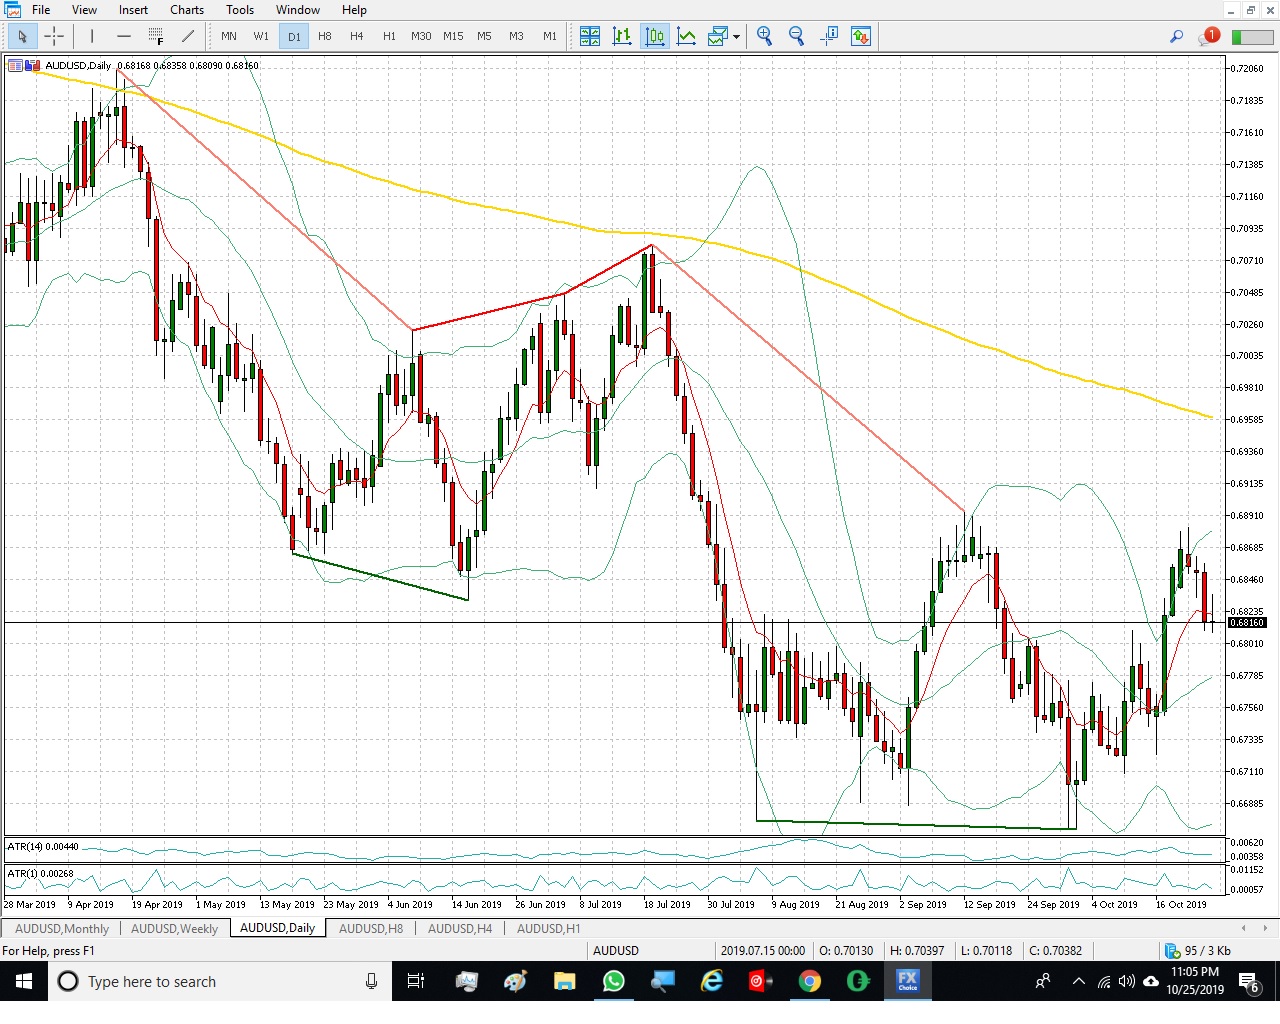Select the Fibonacci retracement tool
1280x1024 pixels.
pos(156,36)
